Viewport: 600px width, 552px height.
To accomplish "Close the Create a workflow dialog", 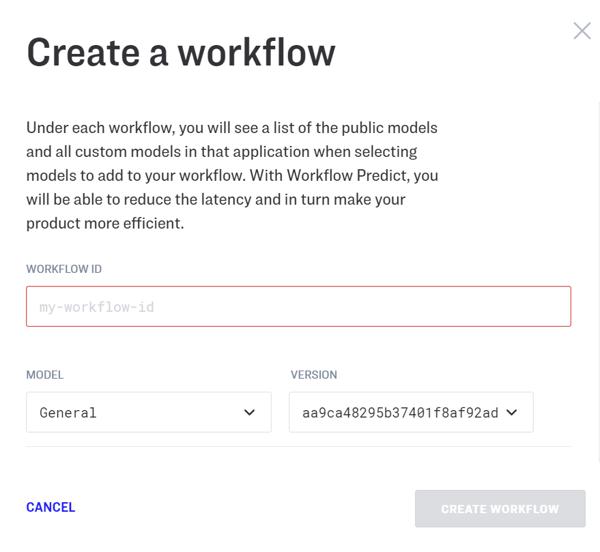I will [x=582, y=31].
